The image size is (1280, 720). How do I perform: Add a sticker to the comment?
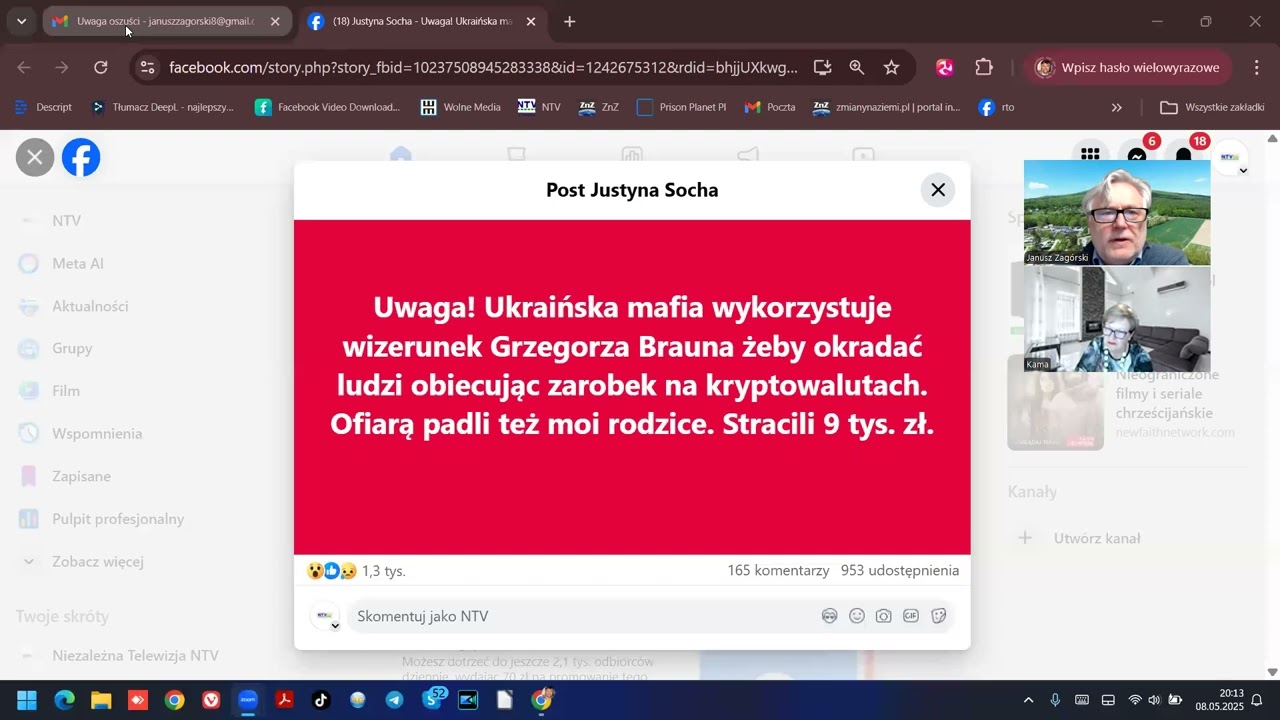pos(938,616)
